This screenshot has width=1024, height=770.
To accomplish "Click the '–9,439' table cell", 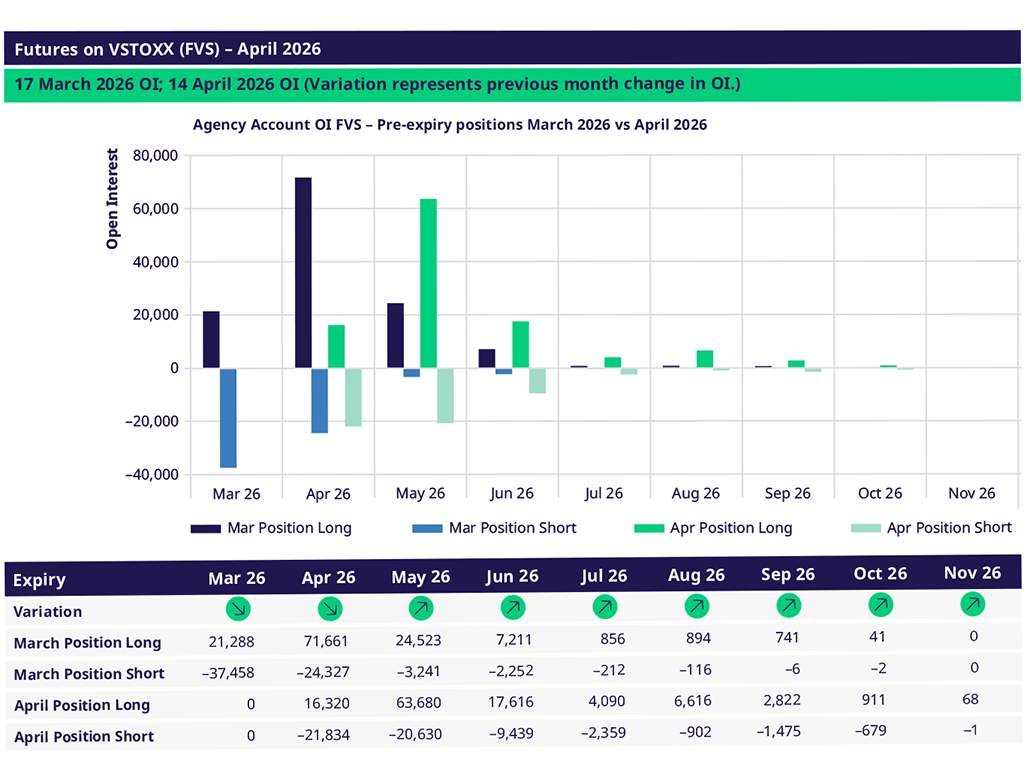I will click(x=511, y=734).
